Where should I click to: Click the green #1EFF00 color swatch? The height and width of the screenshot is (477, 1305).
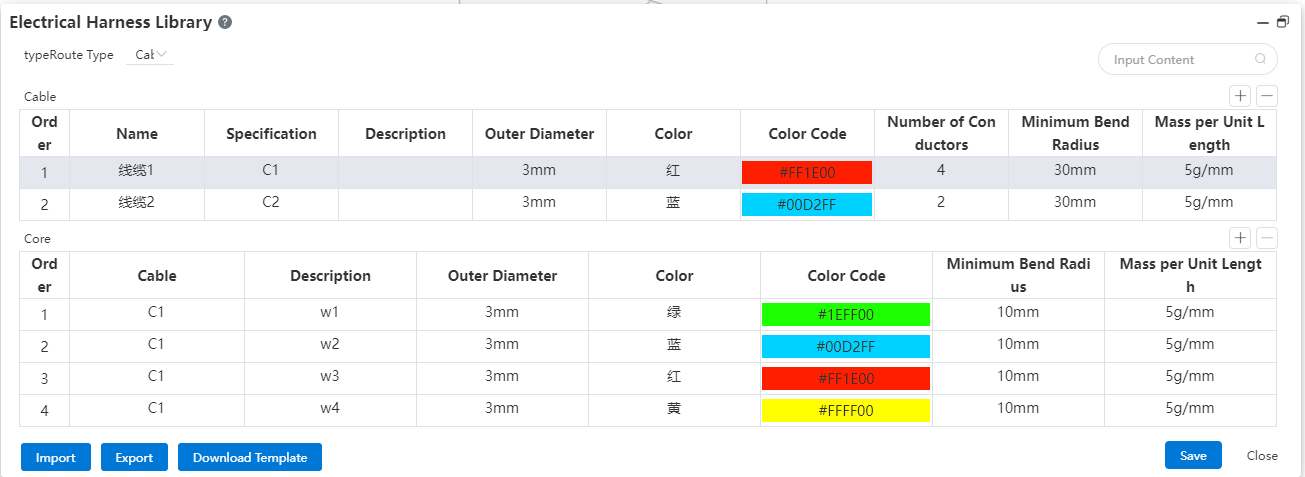click(846, 314)
